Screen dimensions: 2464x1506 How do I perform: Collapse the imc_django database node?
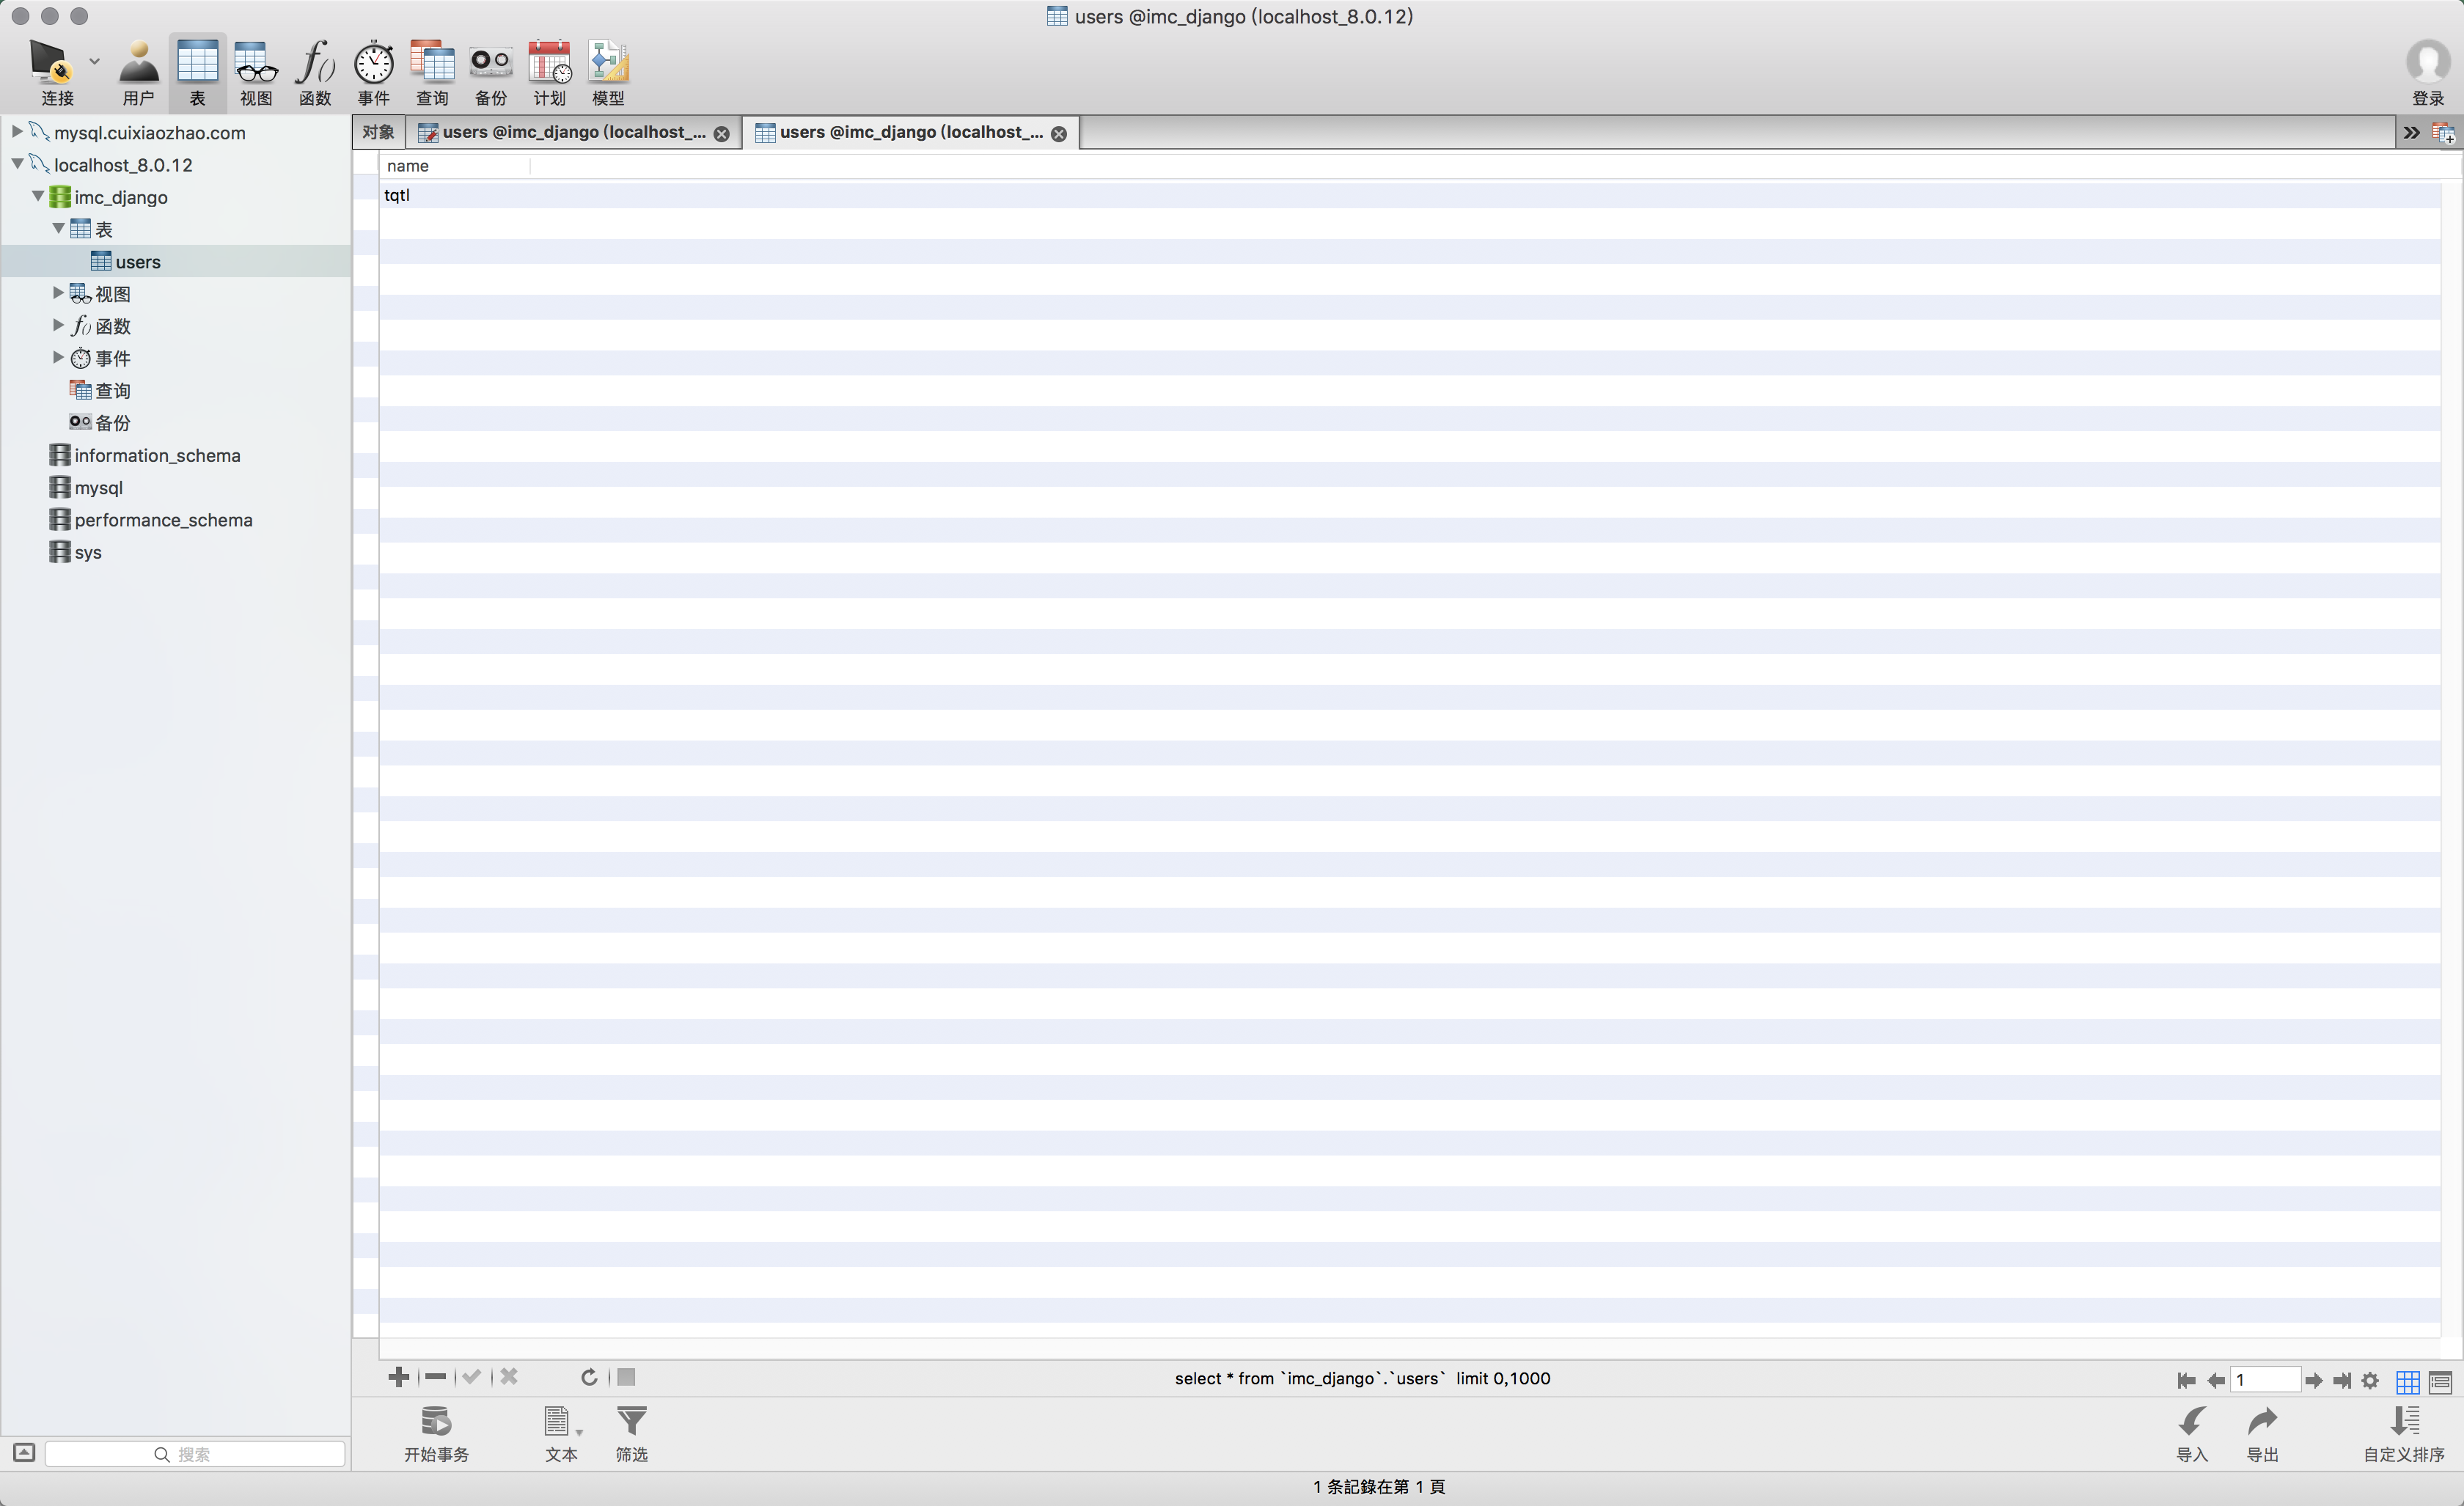tap(38, 197)
